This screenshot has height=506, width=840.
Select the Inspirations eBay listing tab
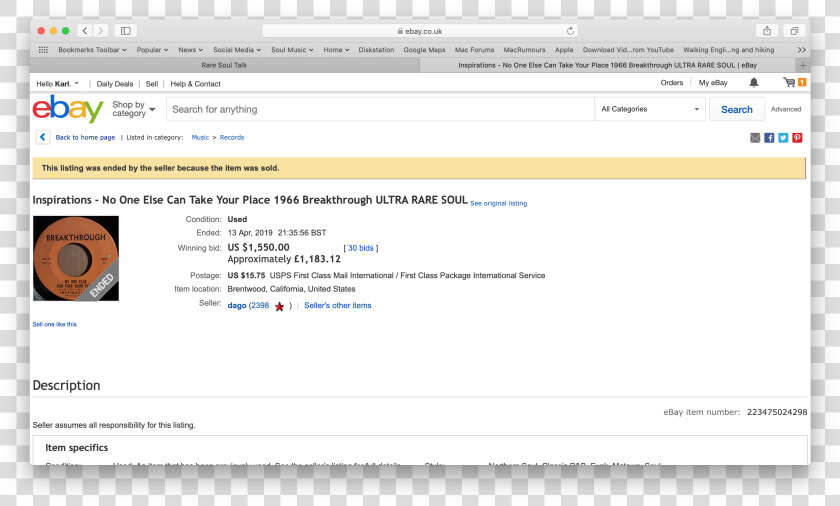608,65
